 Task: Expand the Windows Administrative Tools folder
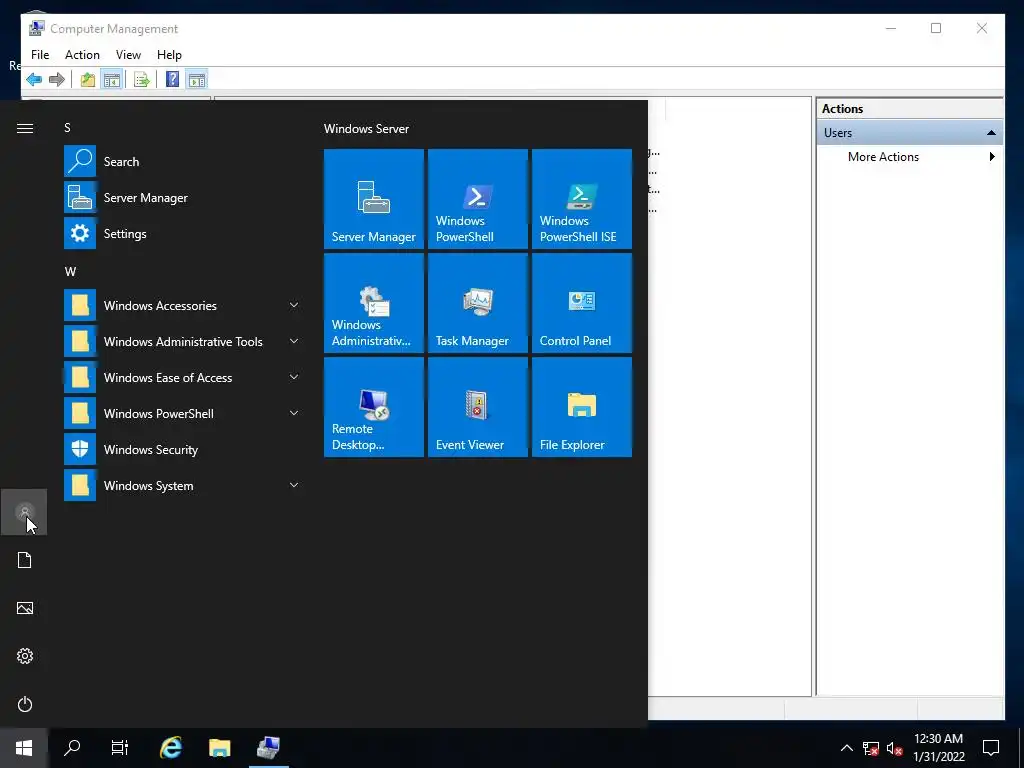point(182,341)
